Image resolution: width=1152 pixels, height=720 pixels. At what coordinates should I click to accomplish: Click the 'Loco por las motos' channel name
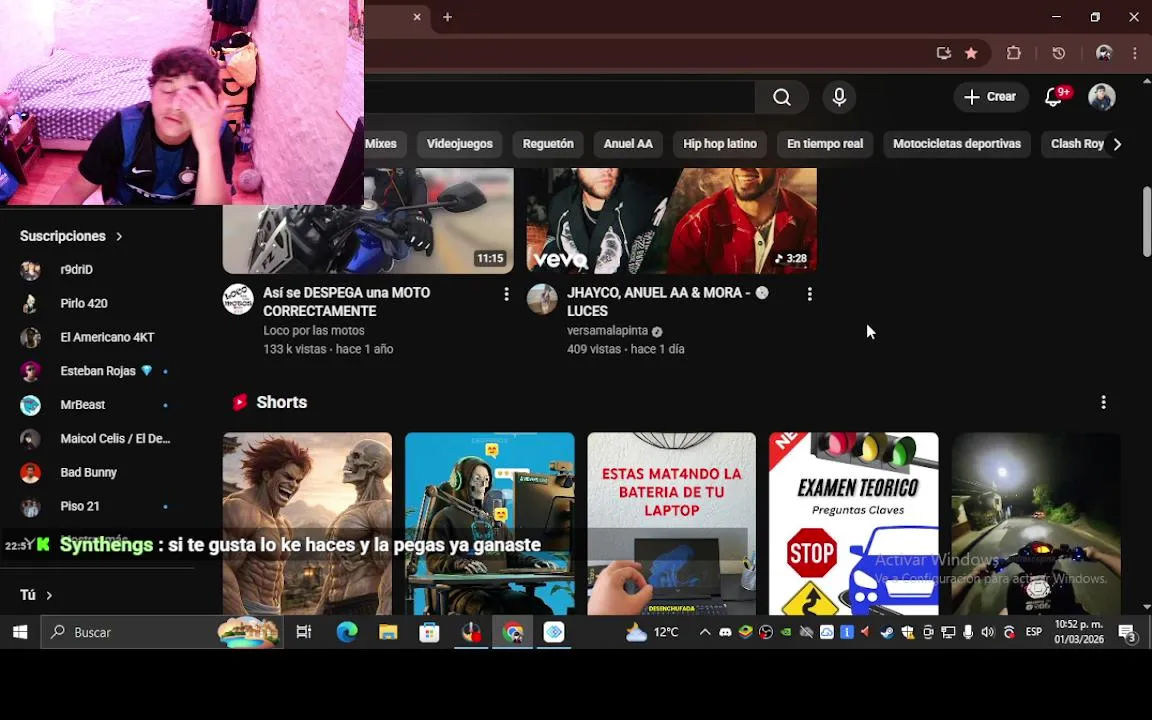[314, 331]
